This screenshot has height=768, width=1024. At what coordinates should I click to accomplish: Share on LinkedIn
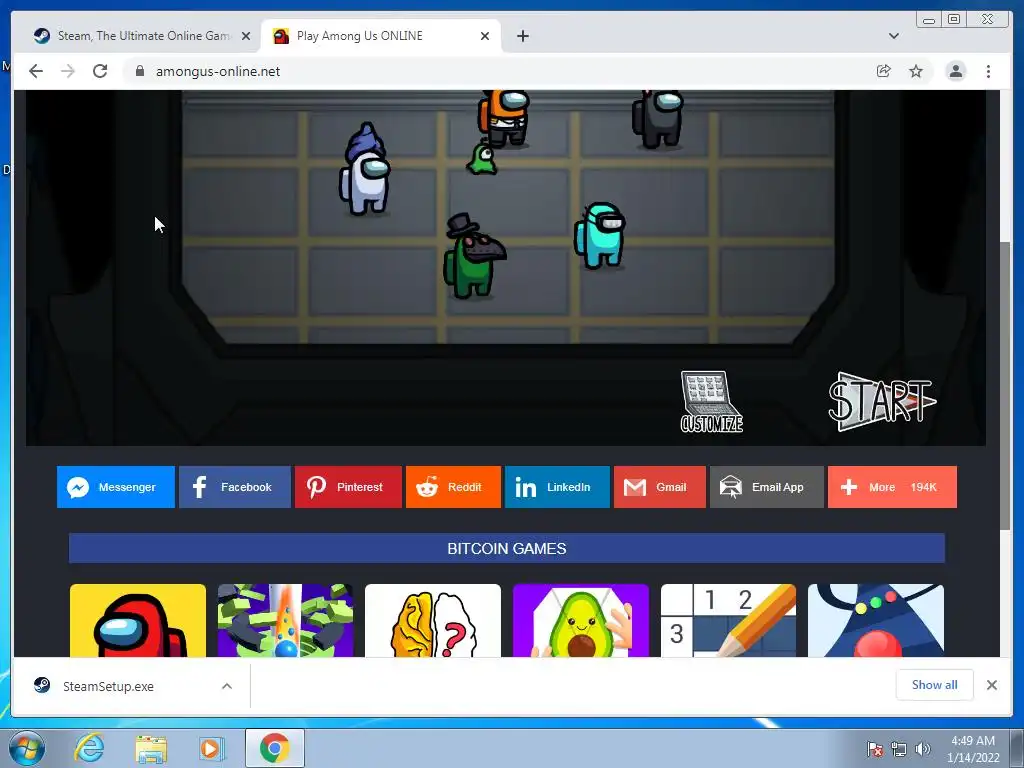[557, 487]
